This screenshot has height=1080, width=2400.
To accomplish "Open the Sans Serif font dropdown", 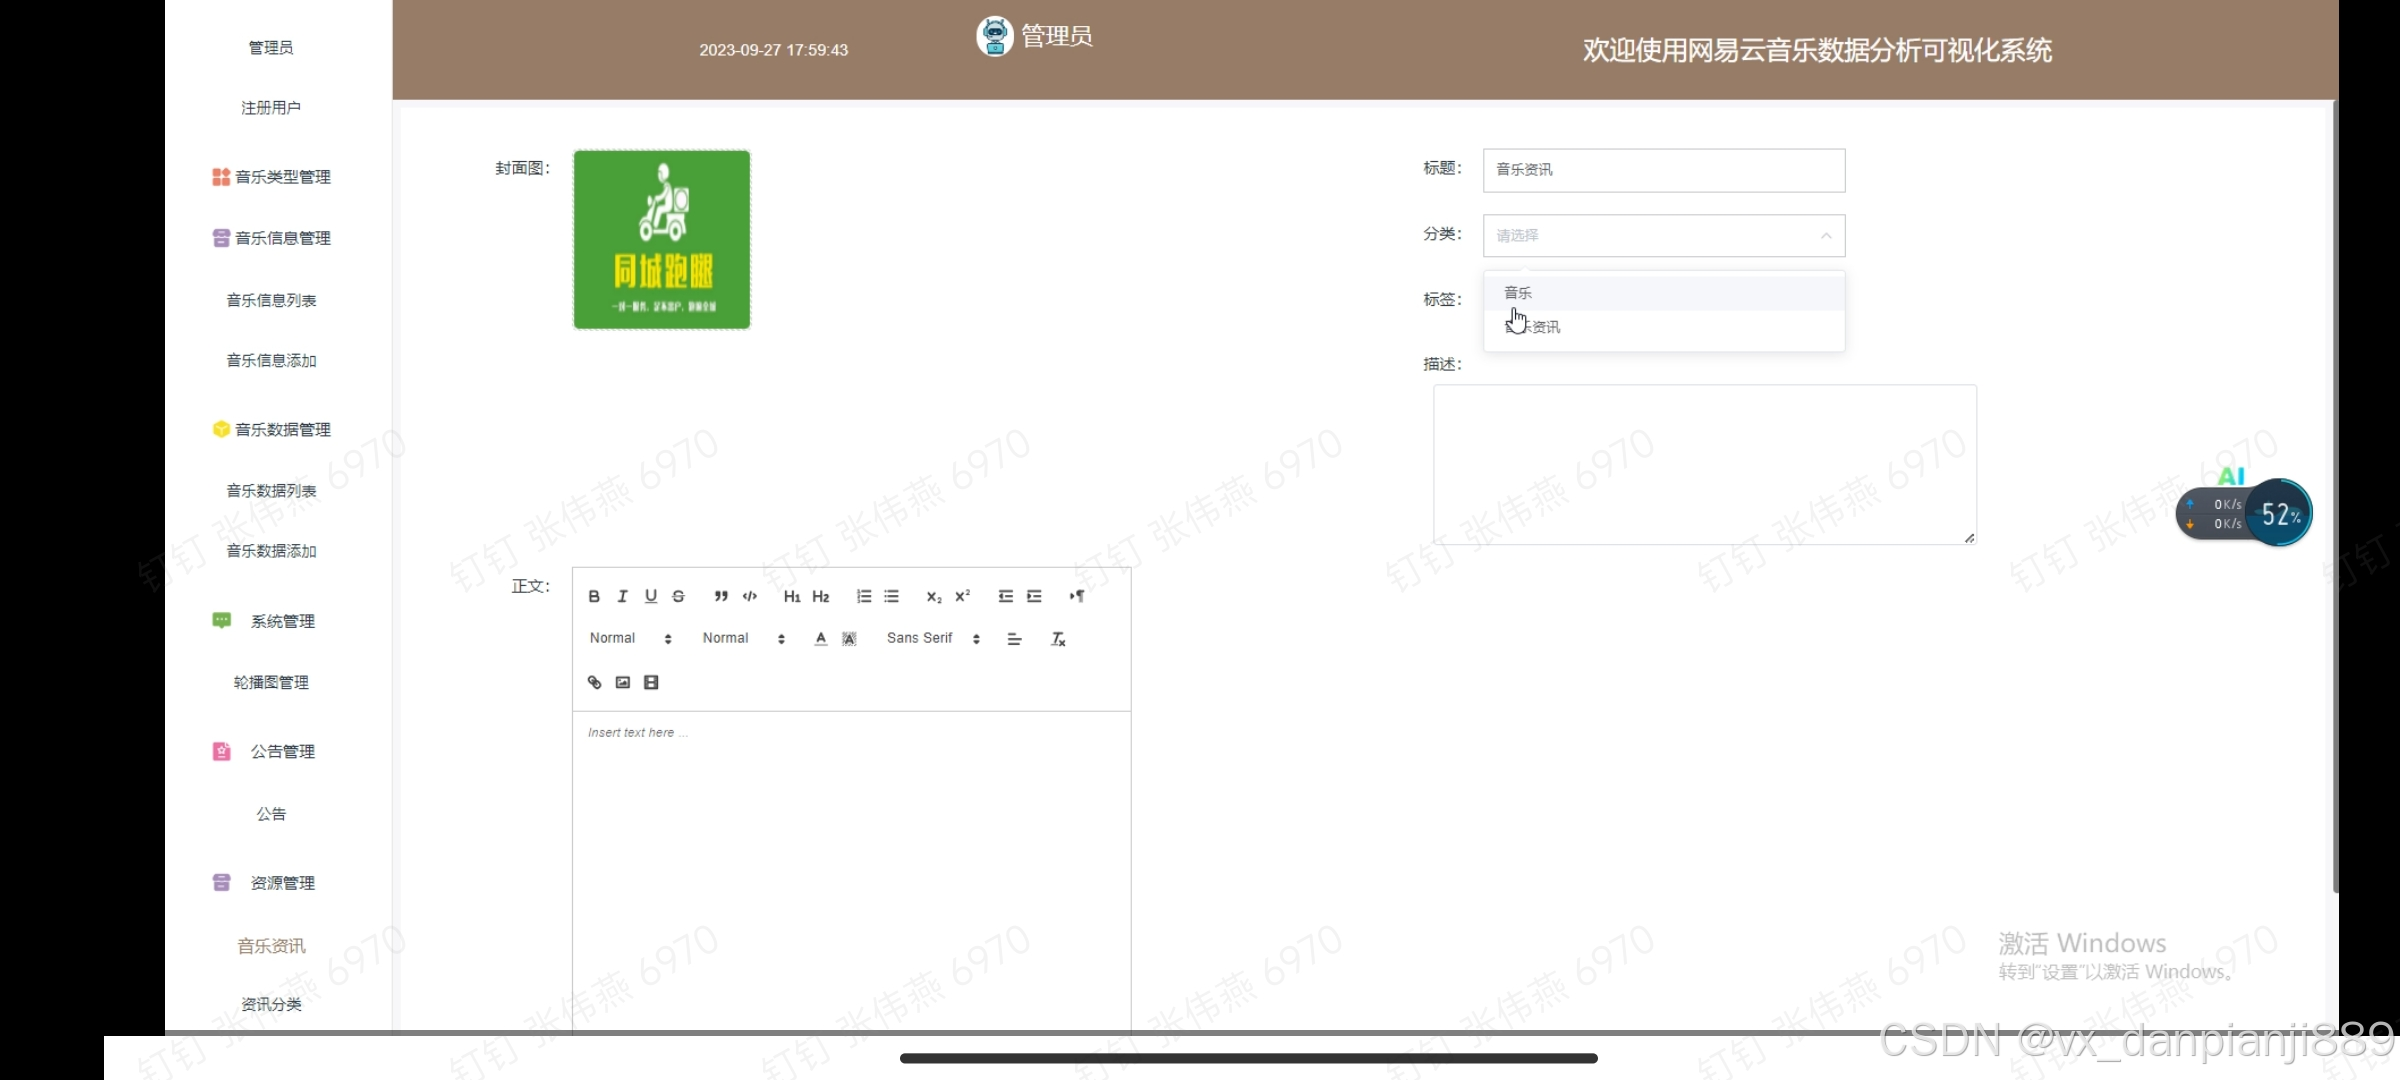I will coord(932,638).
